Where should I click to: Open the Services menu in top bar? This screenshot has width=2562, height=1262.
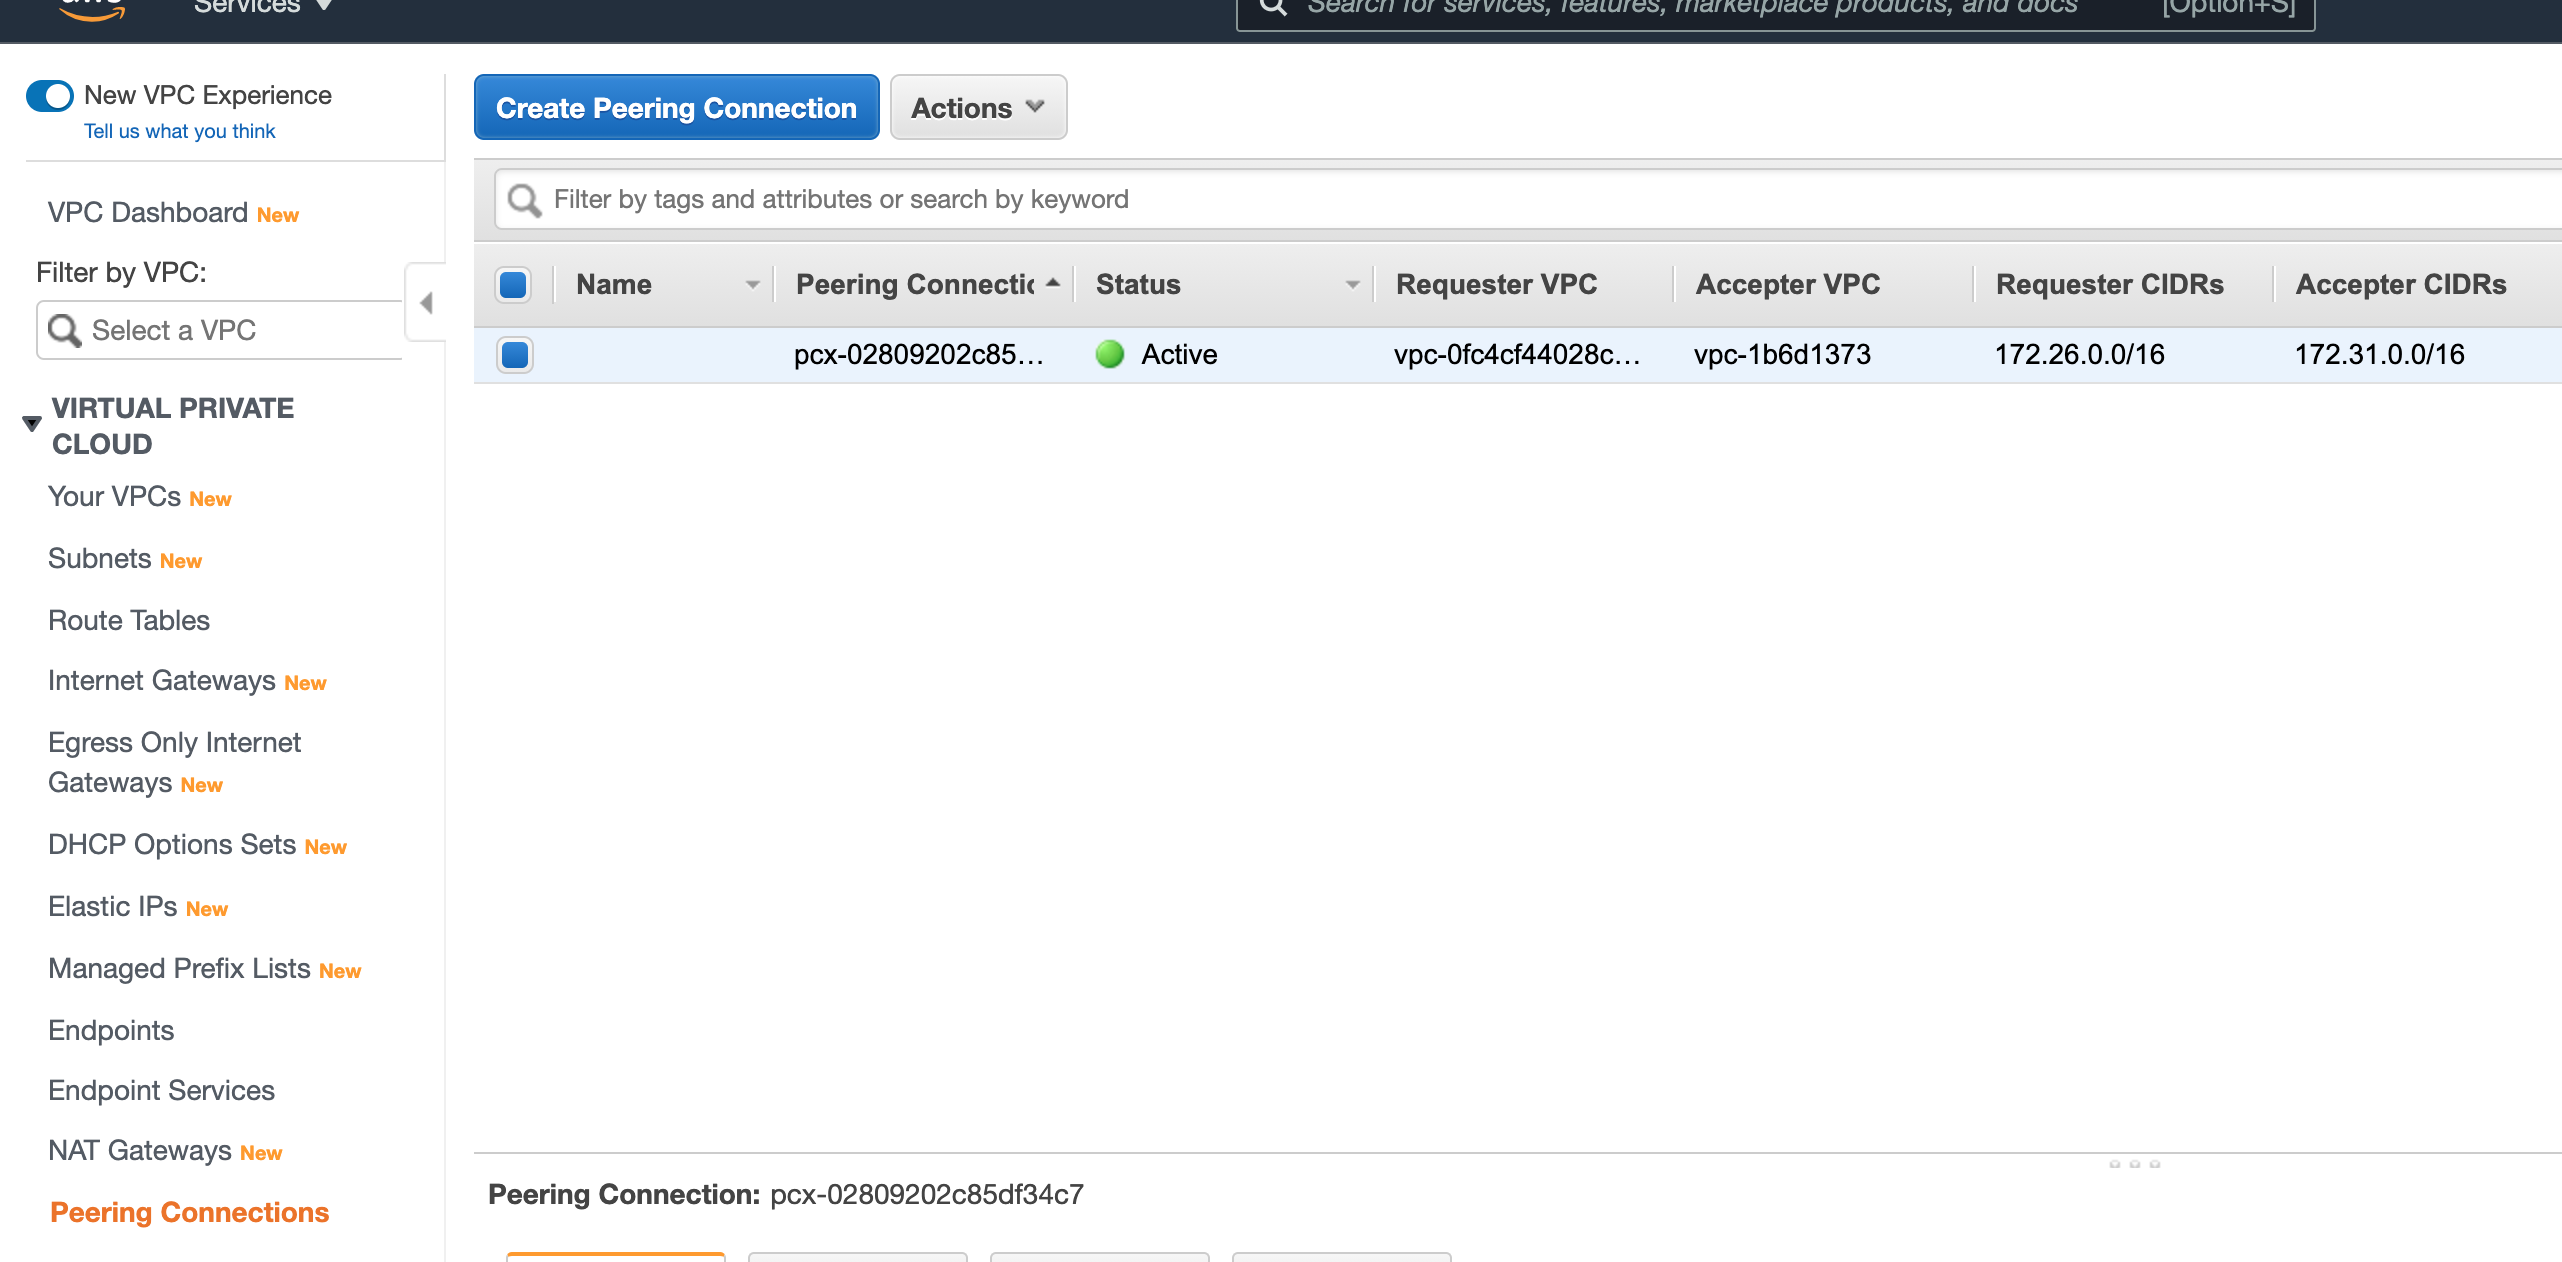pyautogui.click(x=262, y=7)
